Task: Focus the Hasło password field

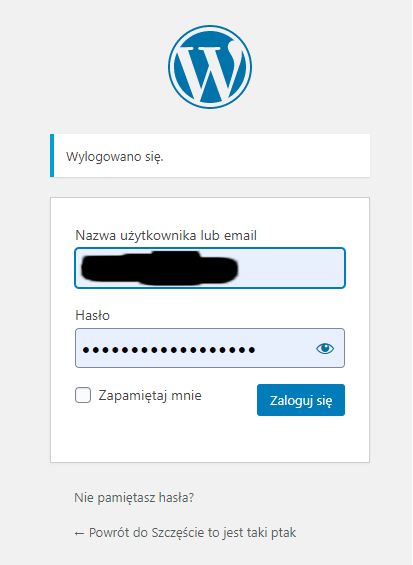Action: tap(210, 348)
